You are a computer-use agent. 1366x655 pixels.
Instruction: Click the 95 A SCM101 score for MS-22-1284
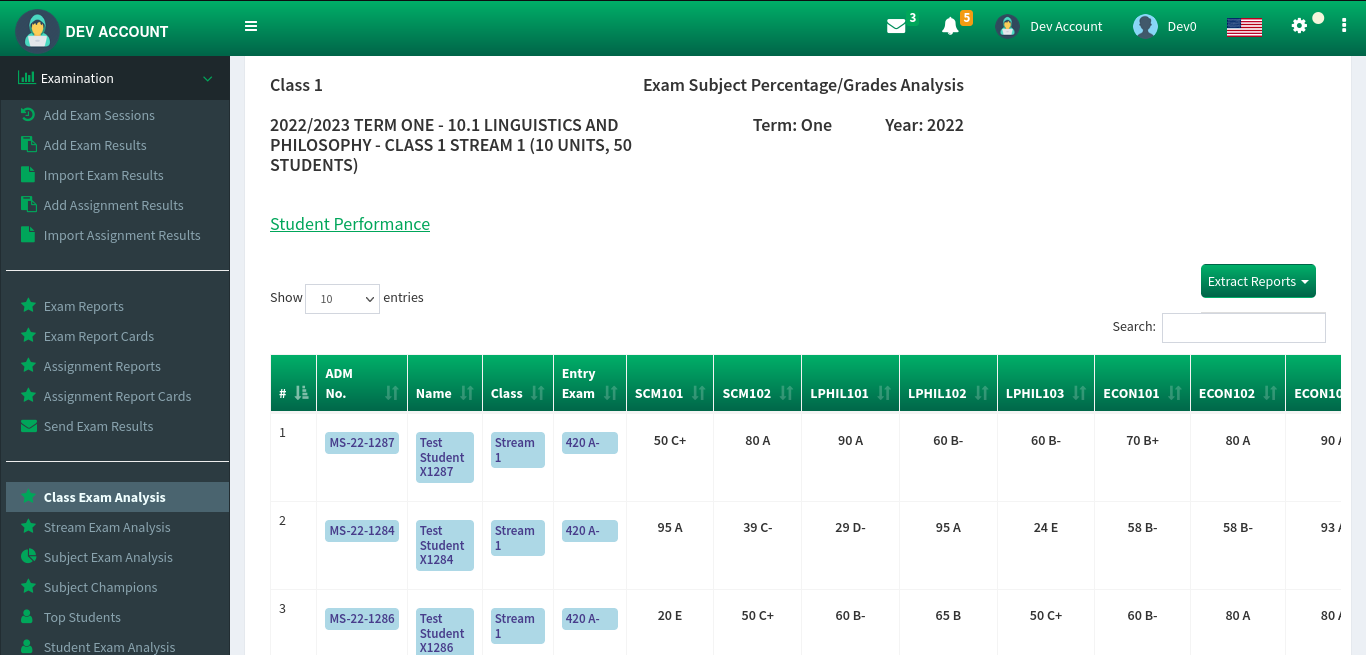click(x=670, y=527)
